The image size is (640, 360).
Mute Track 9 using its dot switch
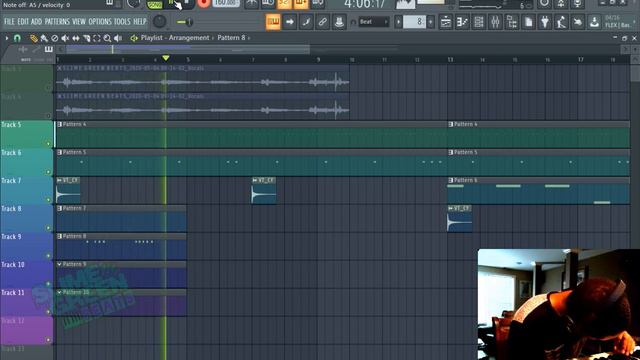click(48, 256)
